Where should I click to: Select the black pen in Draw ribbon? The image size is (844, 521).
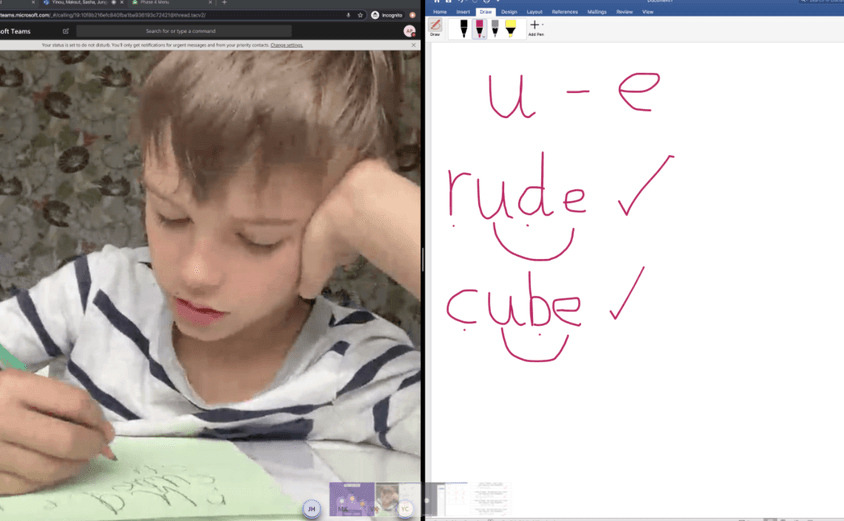(463, 28)
